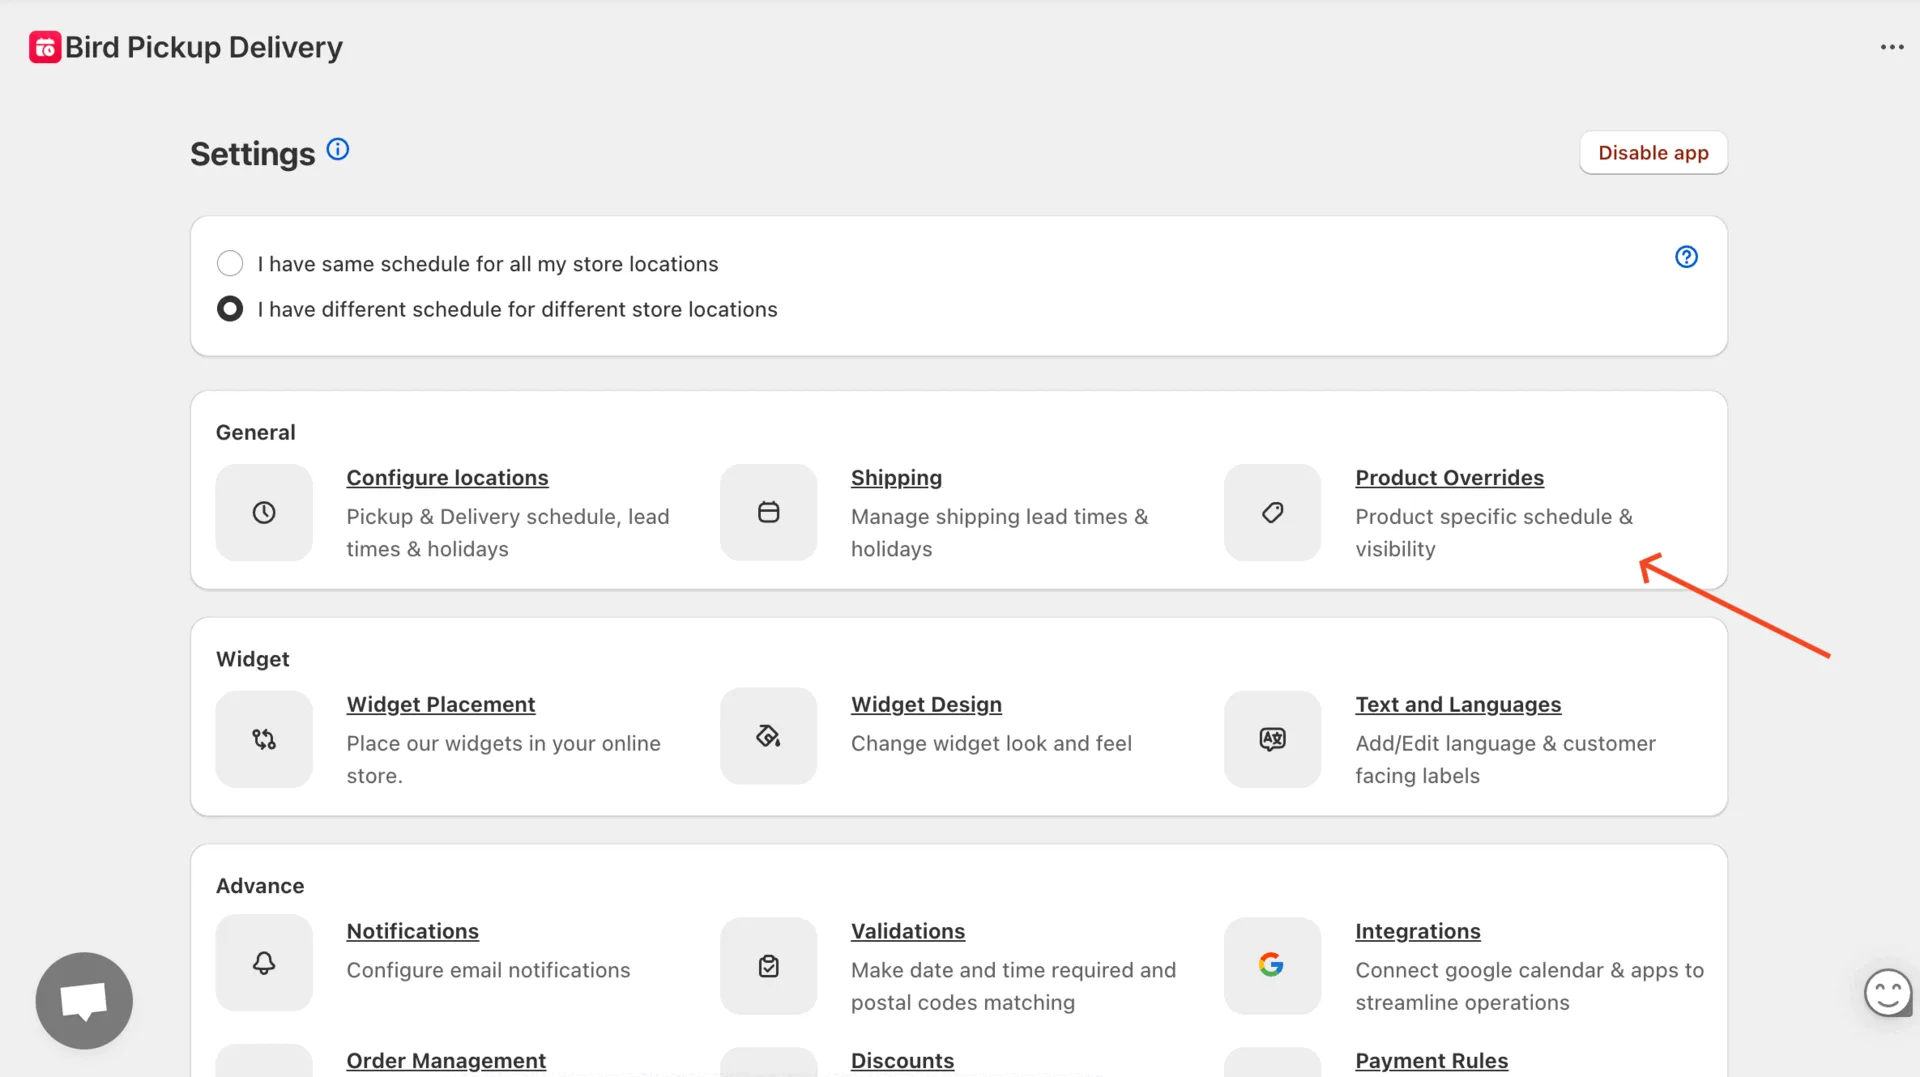1920x1077 pixels.
Task: Click the translate icon for Text and Languages
Action: point(1272,740)
